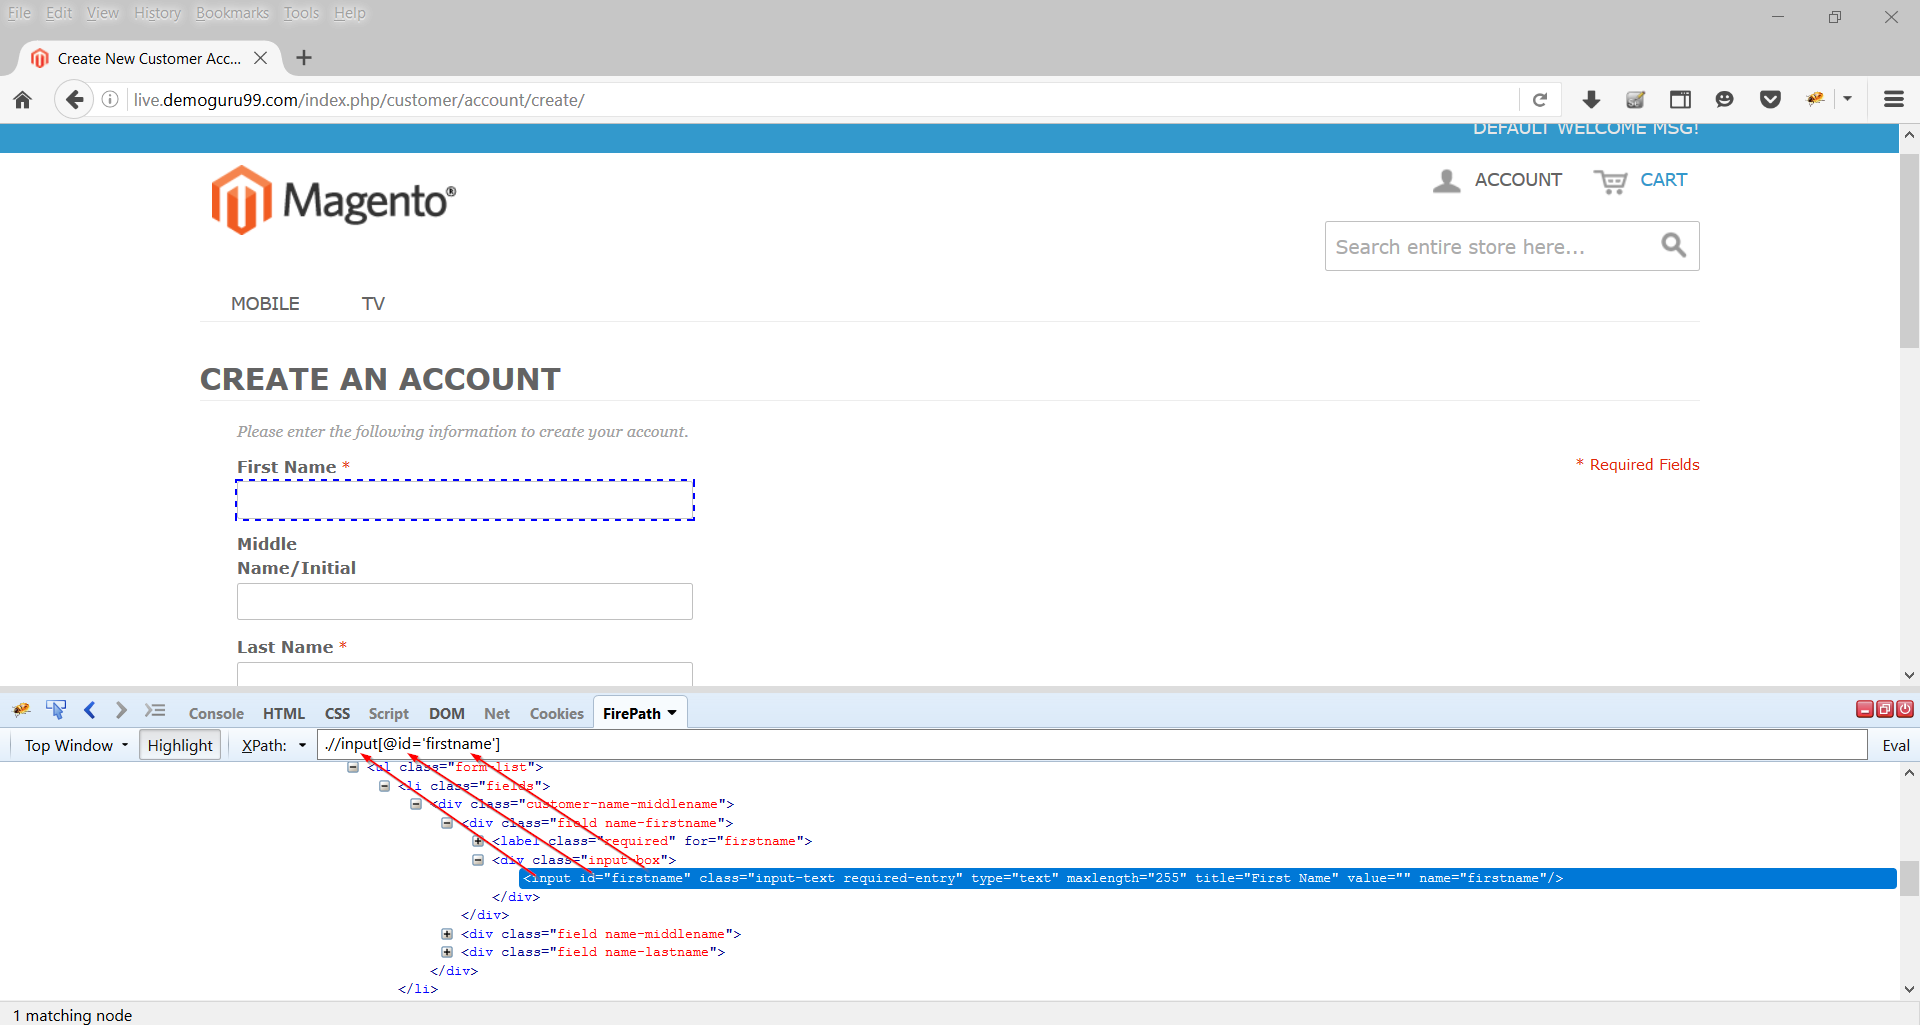Close the Create New Customer Account tab
The width and height of the screenshot is (1920, 1025).
pos(260,58)
